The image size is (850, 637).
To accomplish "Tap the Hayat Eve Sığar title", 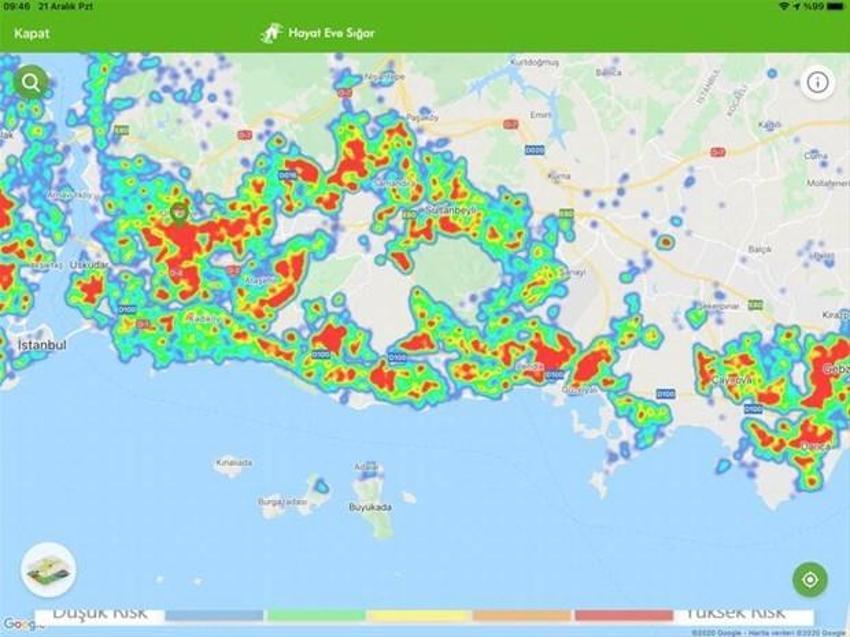I will [331, 33].
